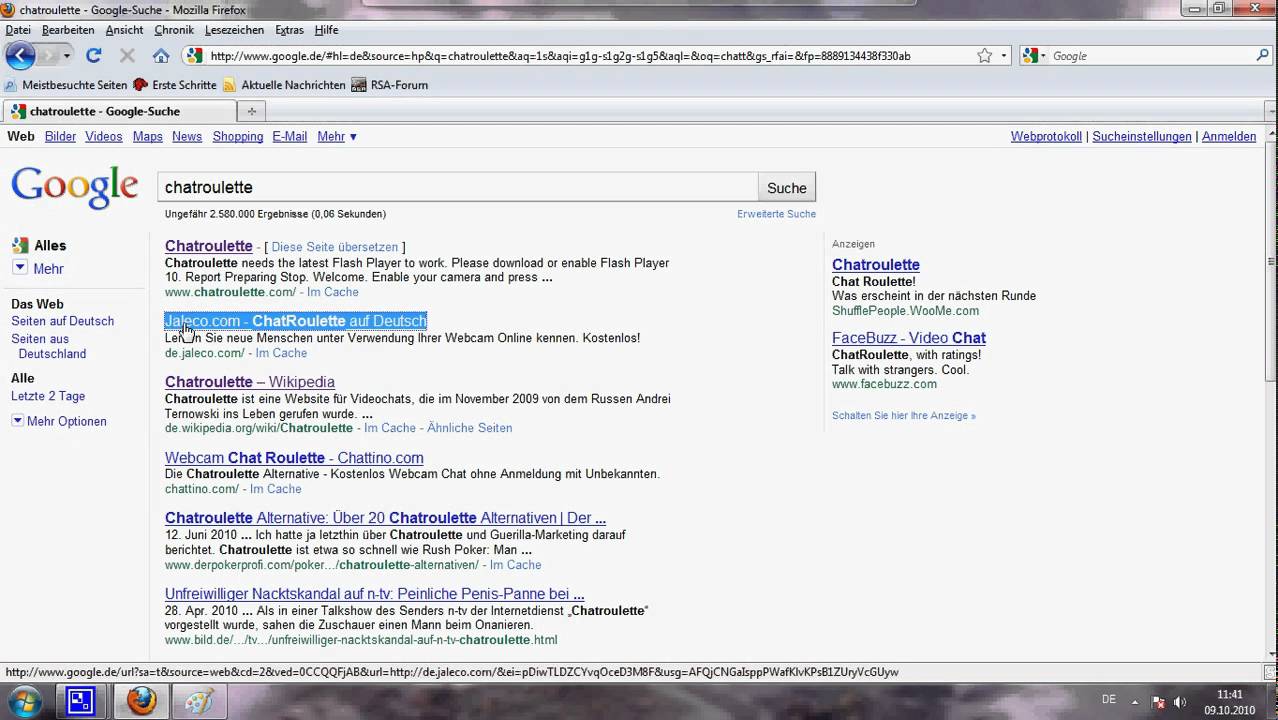The image size is (1278, 720).
Task: Click the Suche button
Action: point(787,187)
